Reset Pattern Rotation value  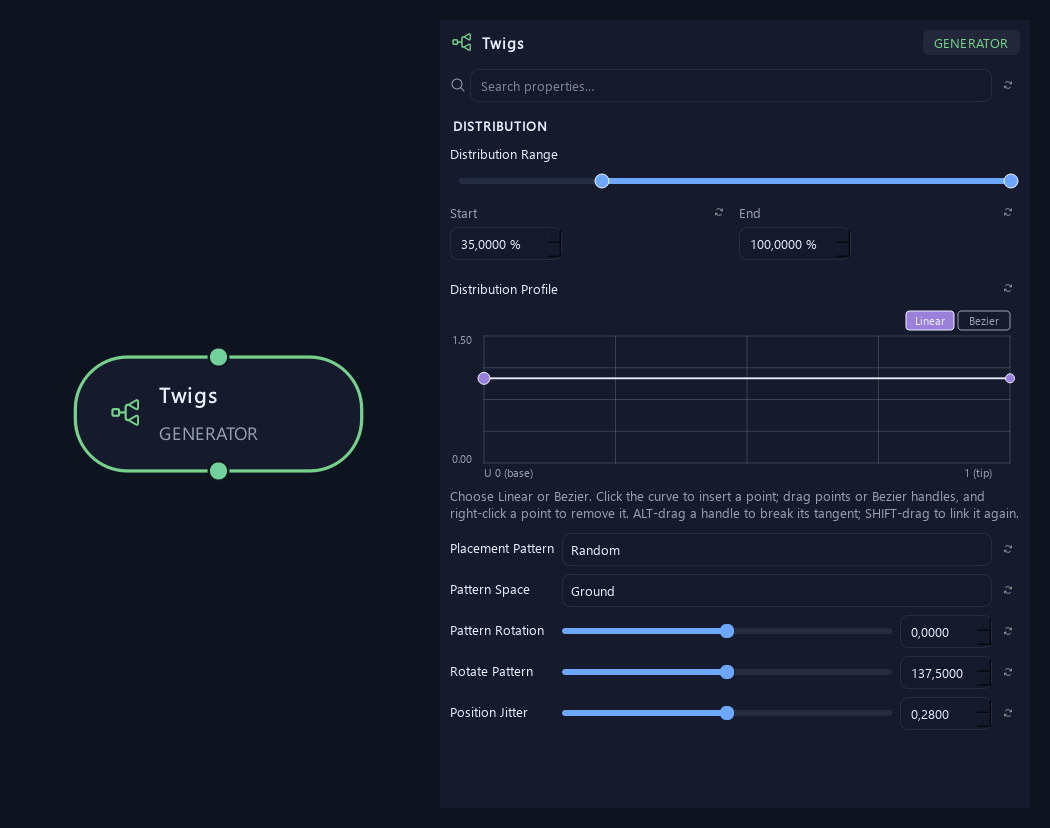(x=1008, y=631)
